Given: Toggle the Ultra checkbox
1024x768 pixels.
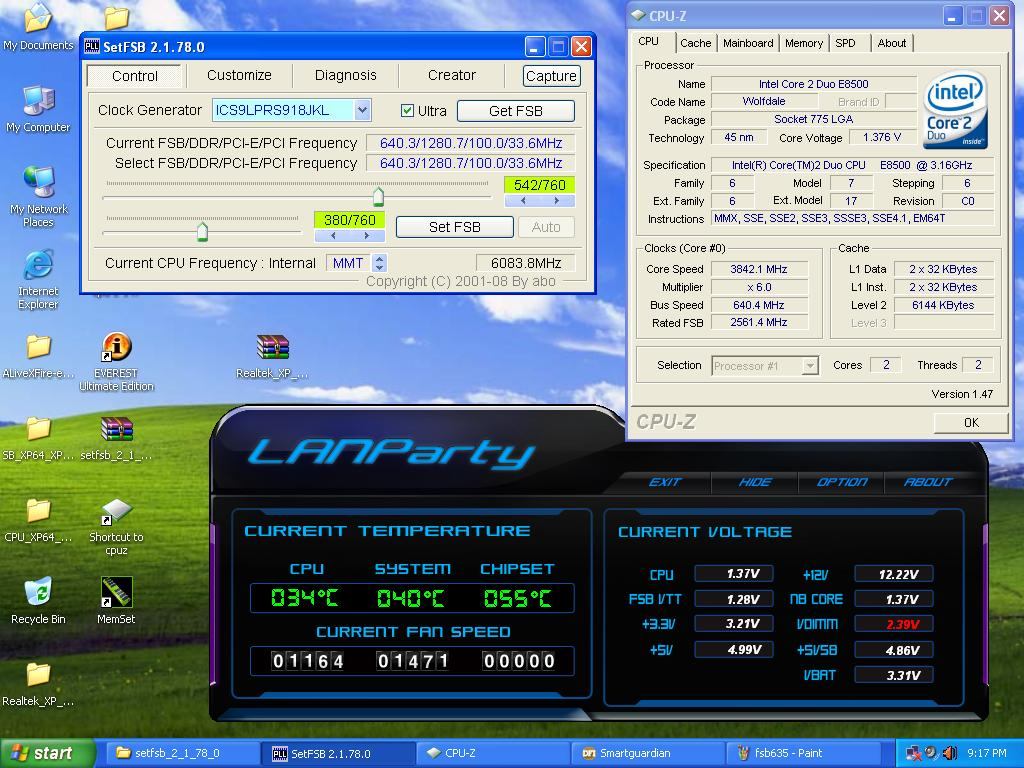Looking at the screenshot, I should tap(408, 110).
